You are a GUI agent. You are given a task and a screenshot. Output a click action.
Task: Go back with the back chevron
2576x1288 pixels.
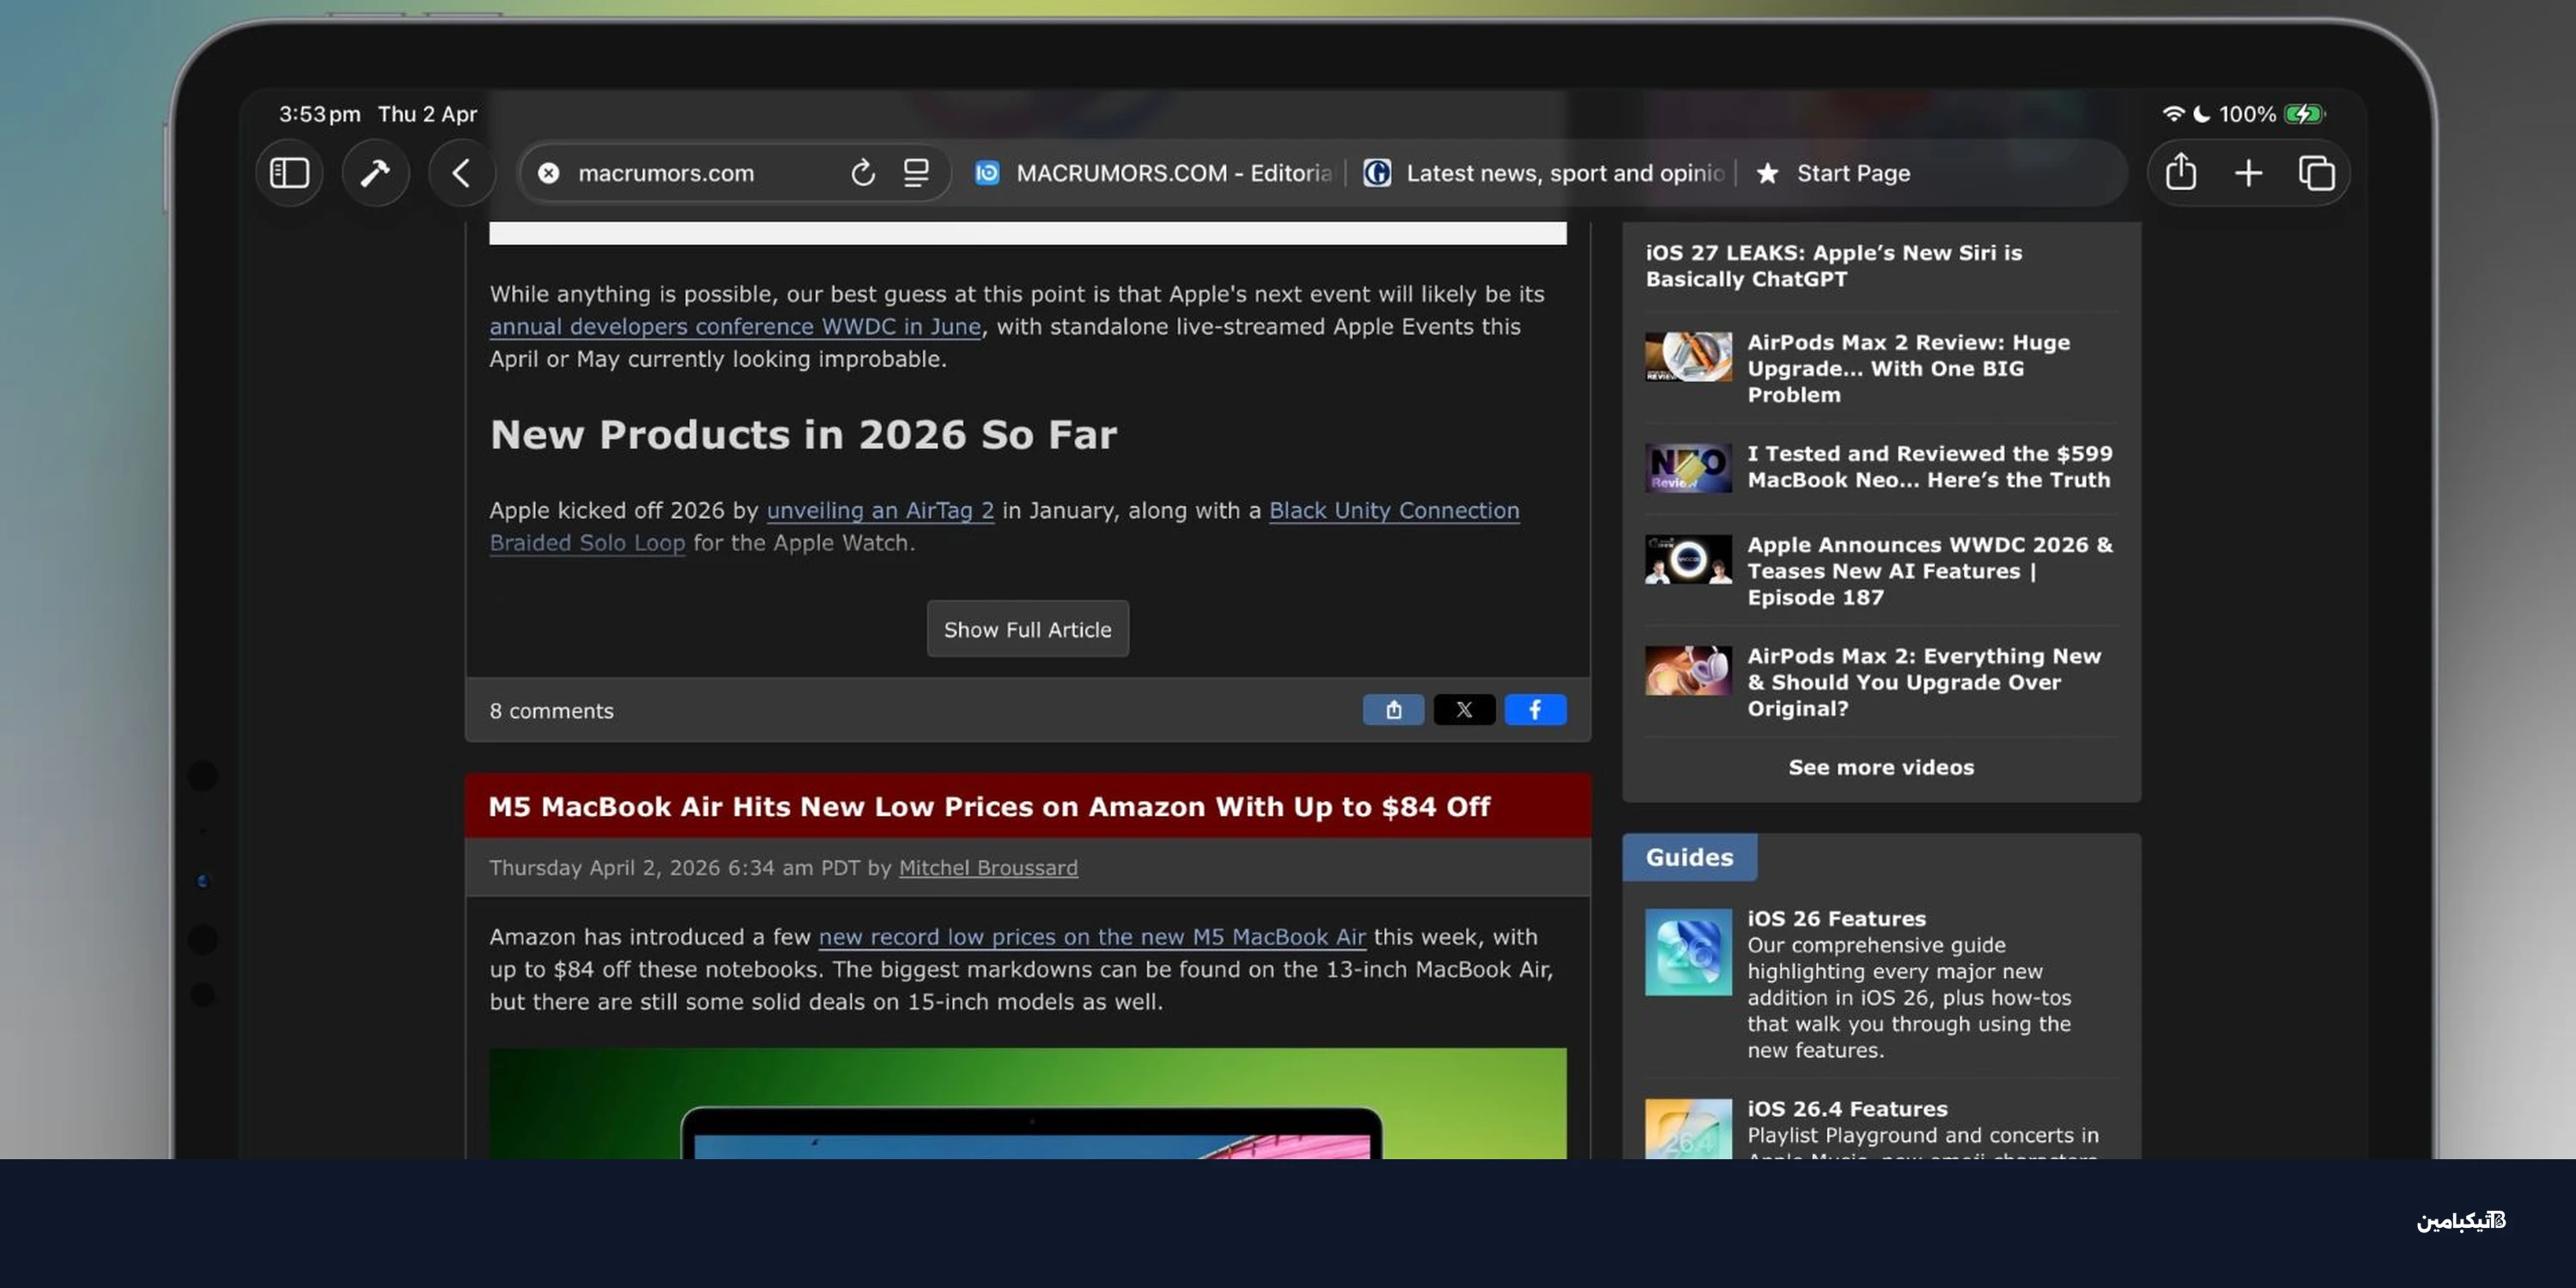(461, 173)
